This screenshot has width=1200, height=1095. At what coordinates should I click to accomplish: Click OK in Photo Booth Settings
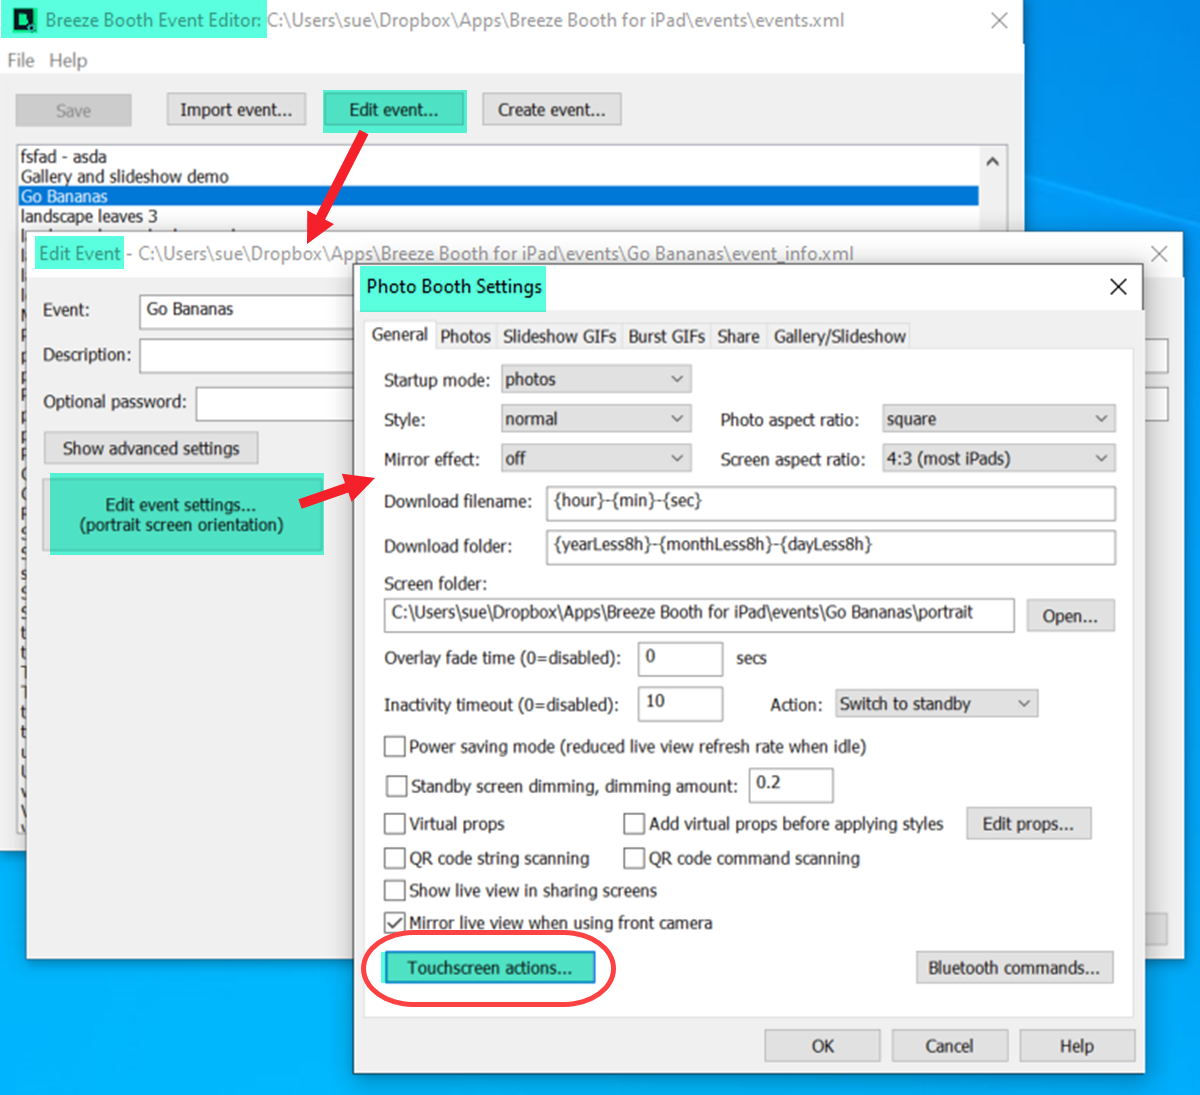(x=822, y=1046)
